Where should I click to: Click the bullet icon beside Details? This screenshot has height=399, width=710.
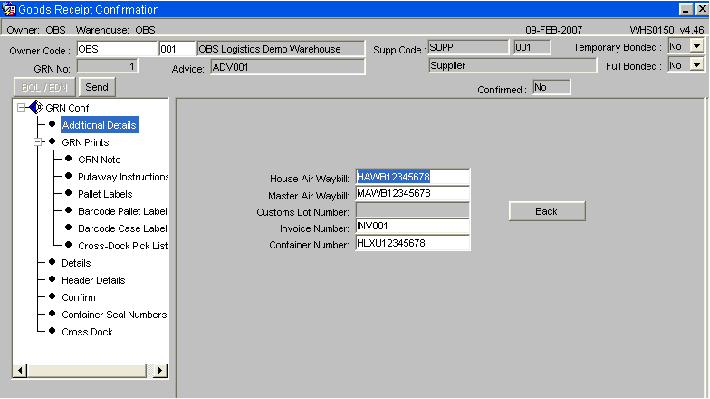click(x=52, y=262)
